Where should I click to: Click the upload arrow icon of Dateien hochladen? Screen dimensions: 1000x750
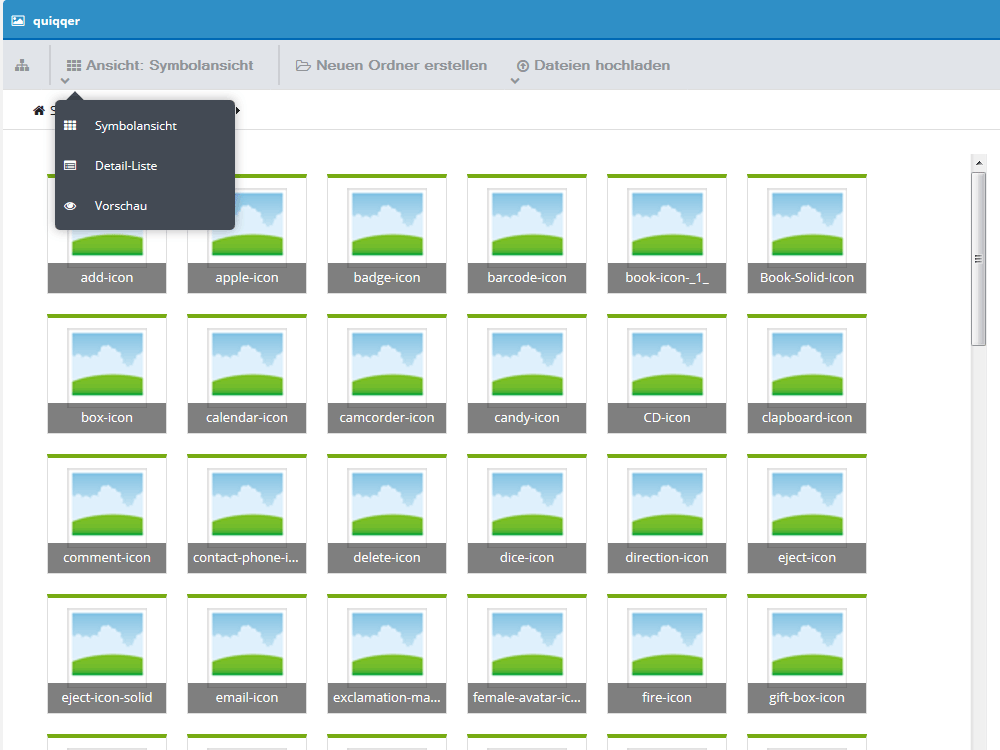pos(523,66)
